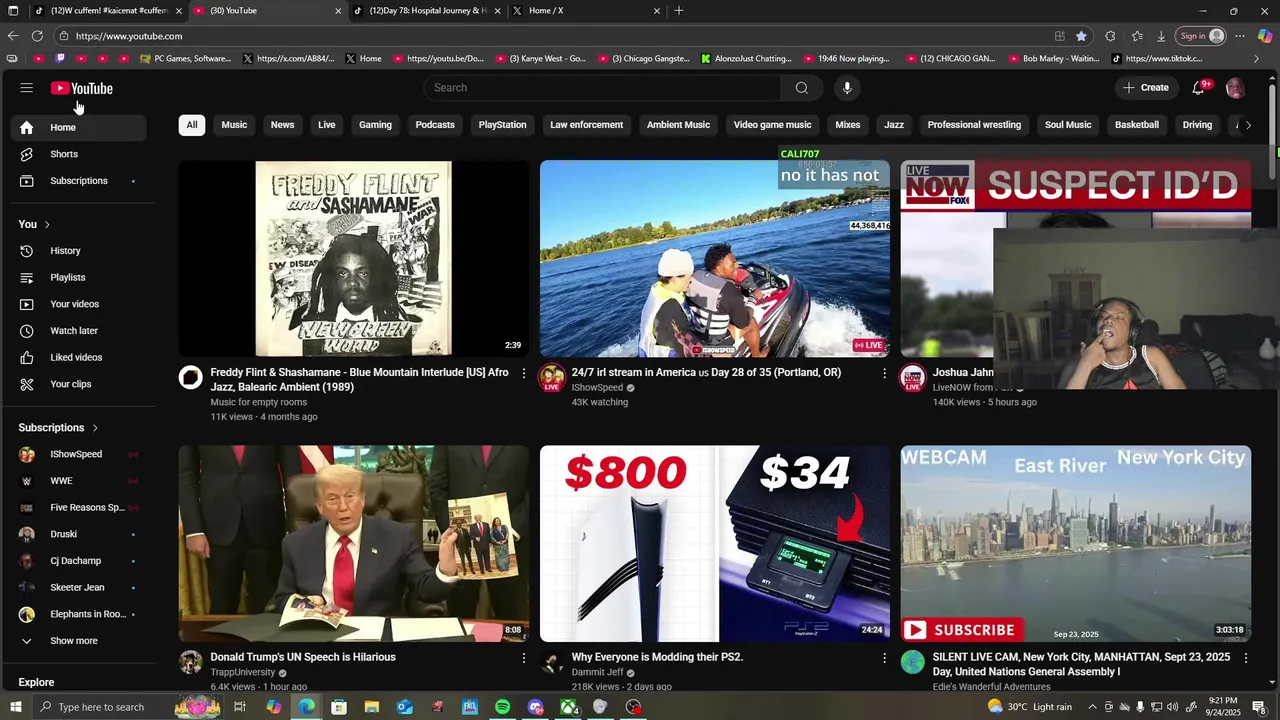Click the Create button

coord(1146,88)
